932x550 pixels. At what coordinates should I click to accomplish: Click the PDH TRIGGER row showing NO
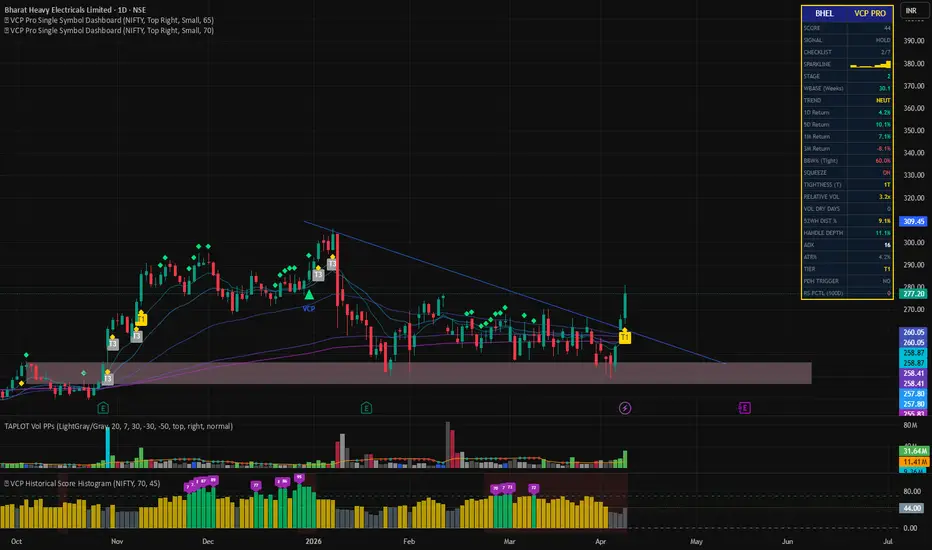pyautogui.click(x=847, y=281)
